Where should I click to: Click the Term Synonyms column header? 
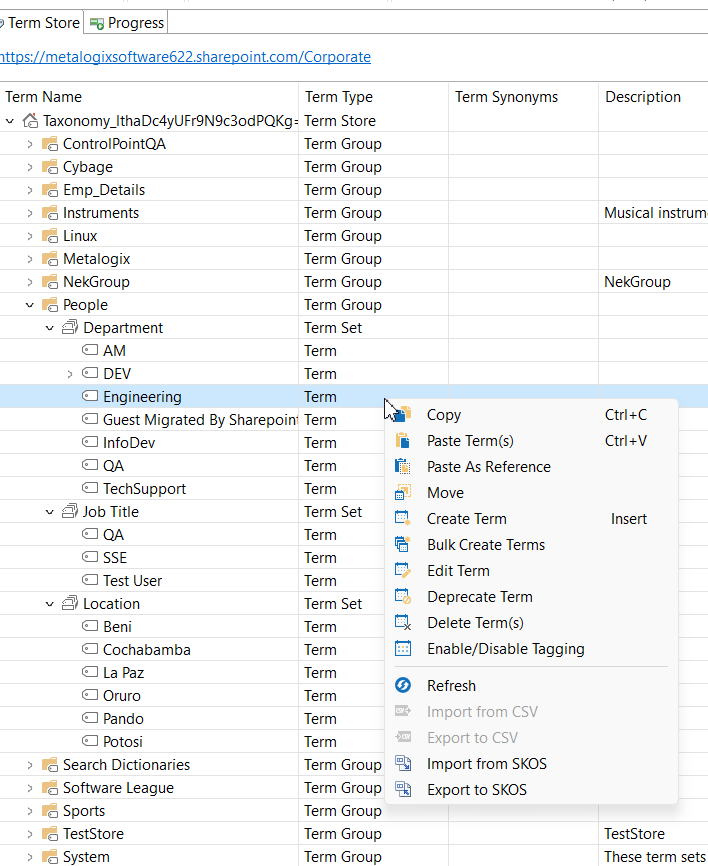coord(506,97)
